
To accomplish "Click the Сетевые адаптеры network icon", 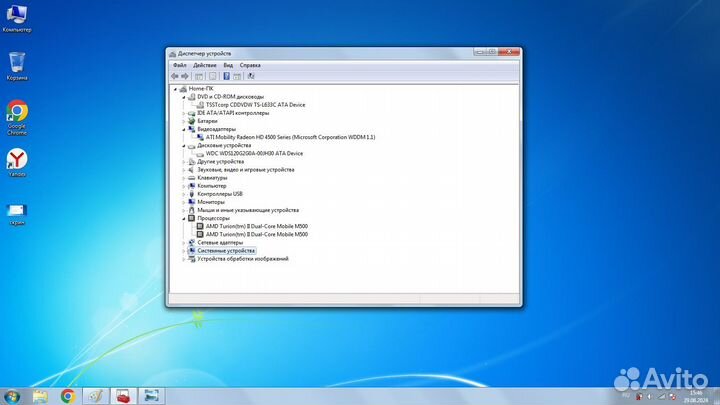I will pyautogui.click(x=191, y=242).
